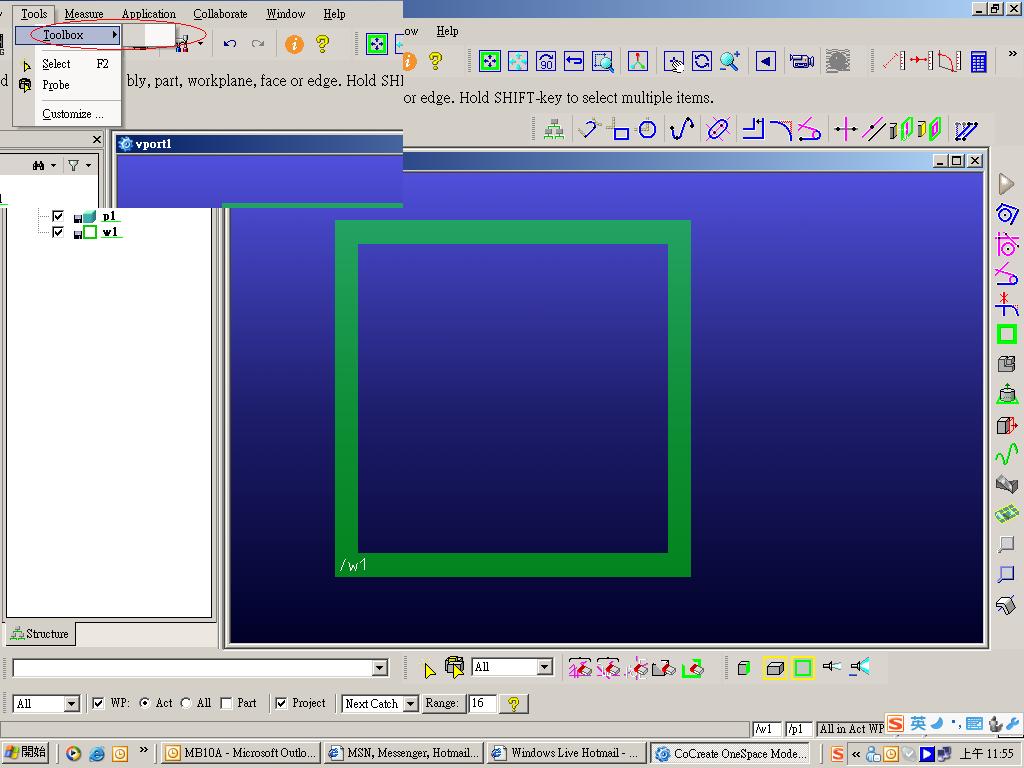Uncheck the p1 part checkbox
The height and width of the screenshot is (768, 1024).
coord(57,216)
